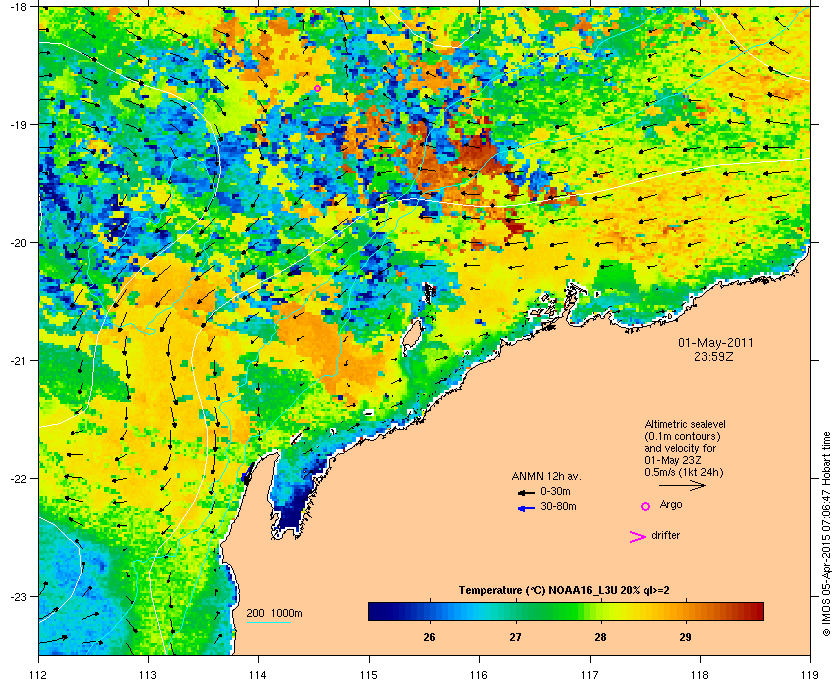The image size is (840, 680).
Task: Click the date label 01-May-2011
Action: [x=716, y=343]
